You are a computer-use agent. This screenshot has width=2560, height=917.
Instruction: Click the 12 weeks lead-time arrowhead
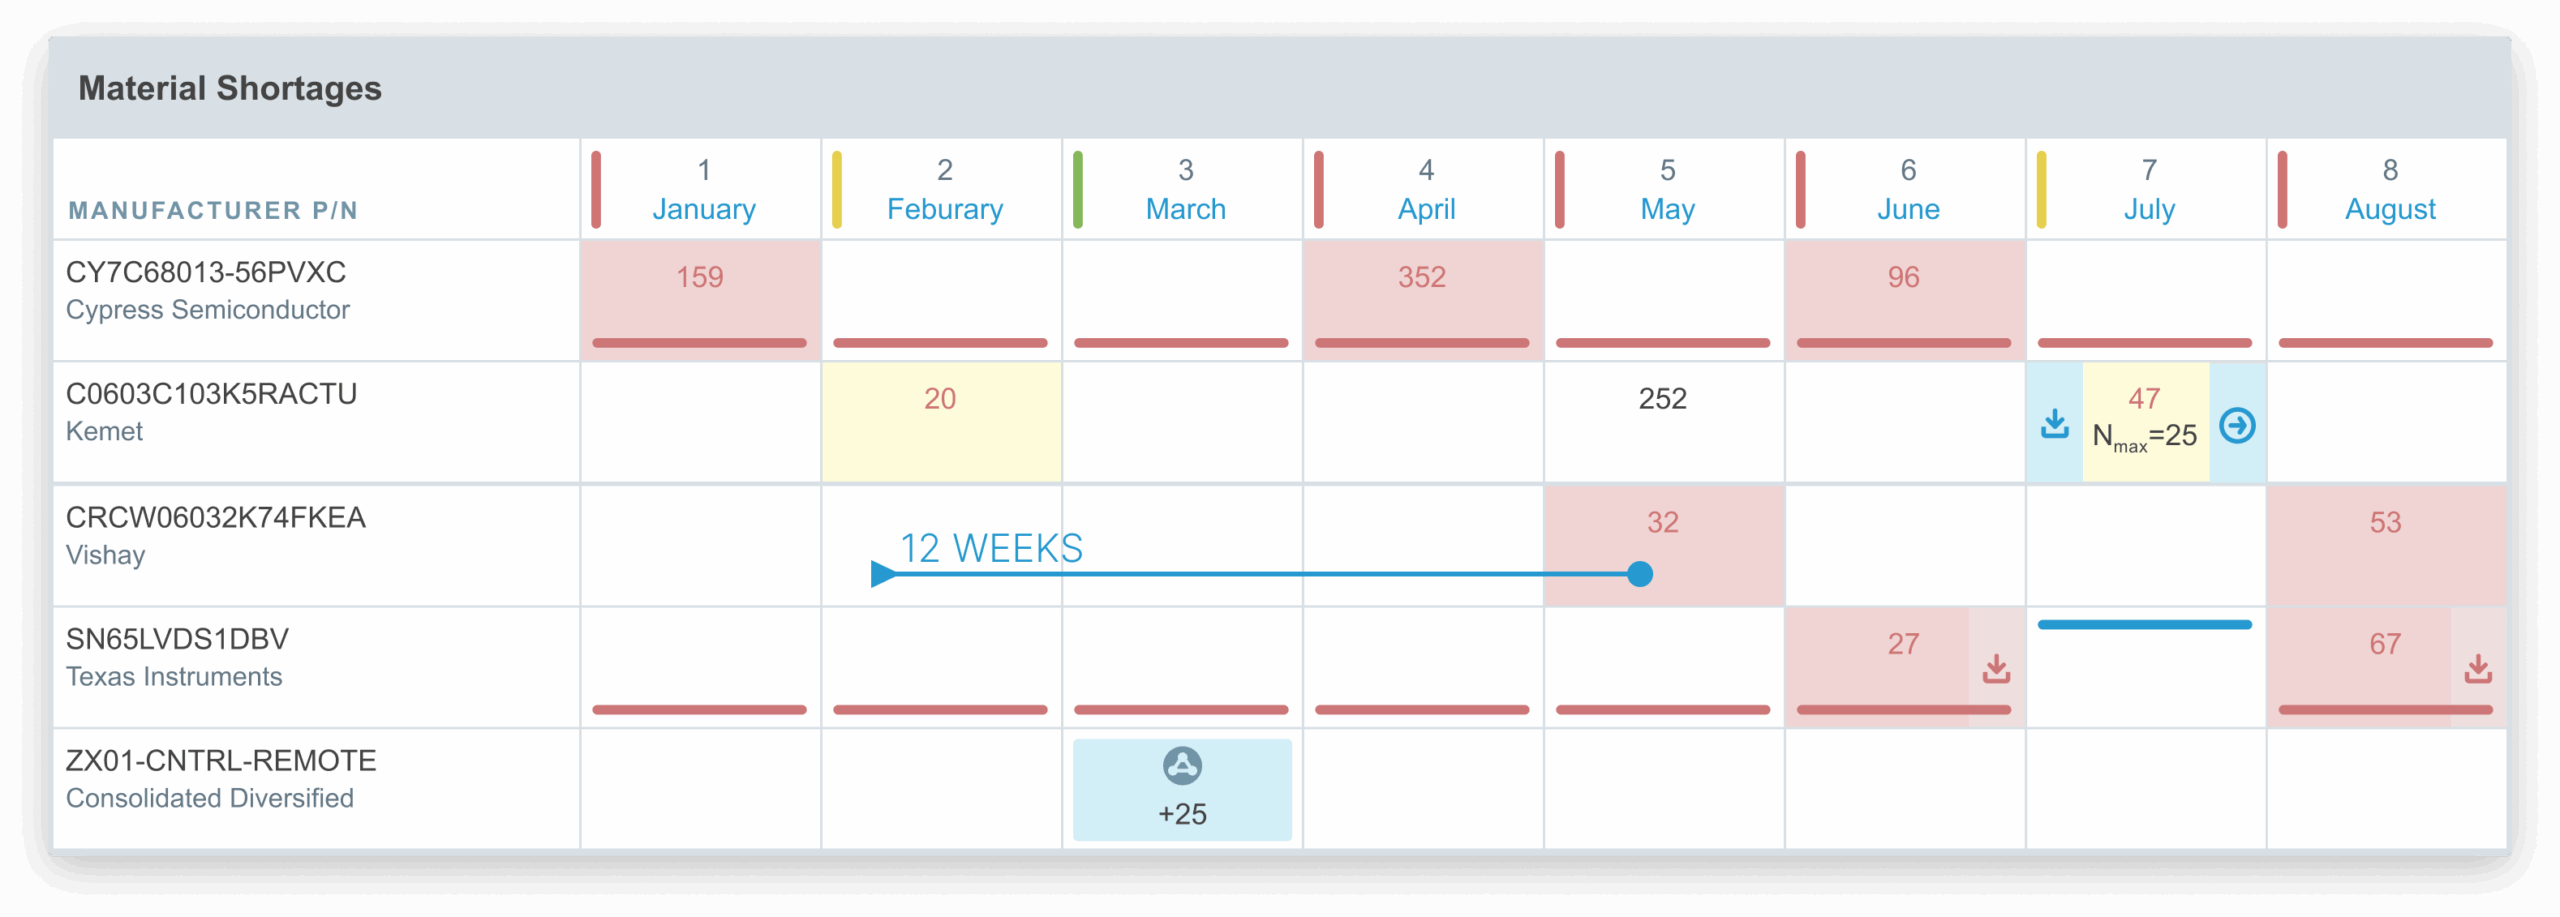pos(883,574)
